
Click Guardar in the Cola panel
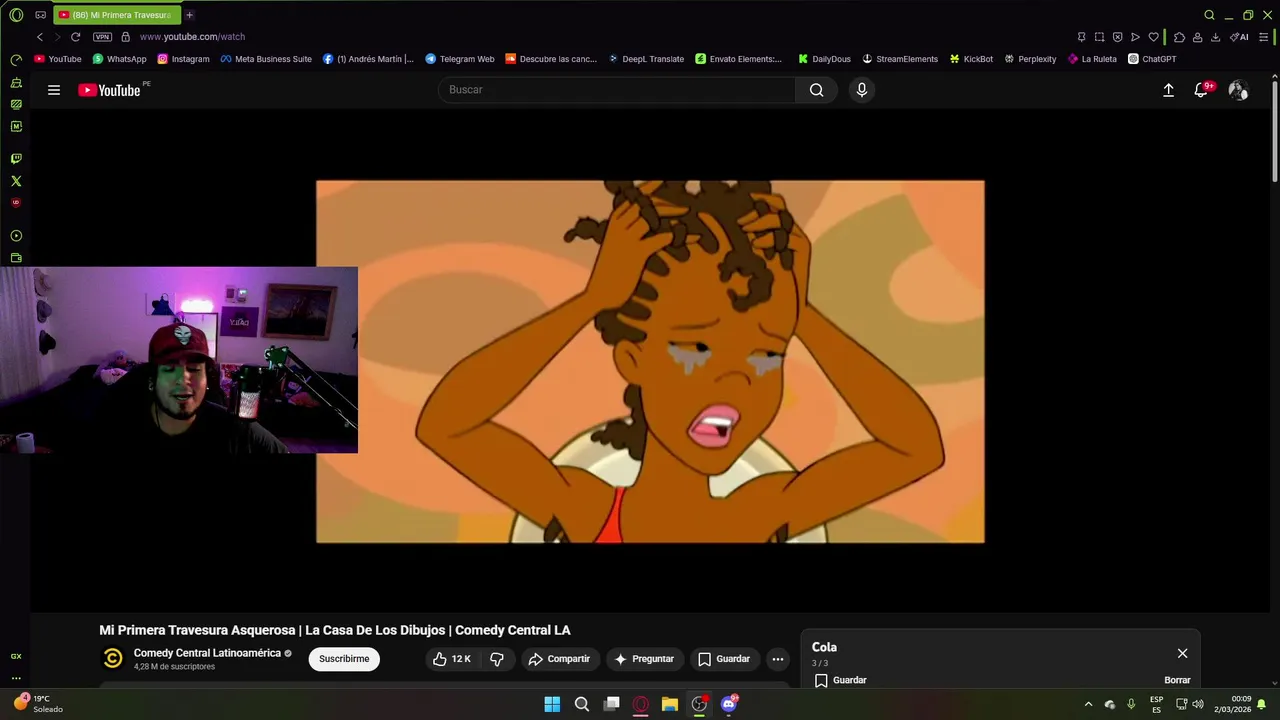(841, 680)
